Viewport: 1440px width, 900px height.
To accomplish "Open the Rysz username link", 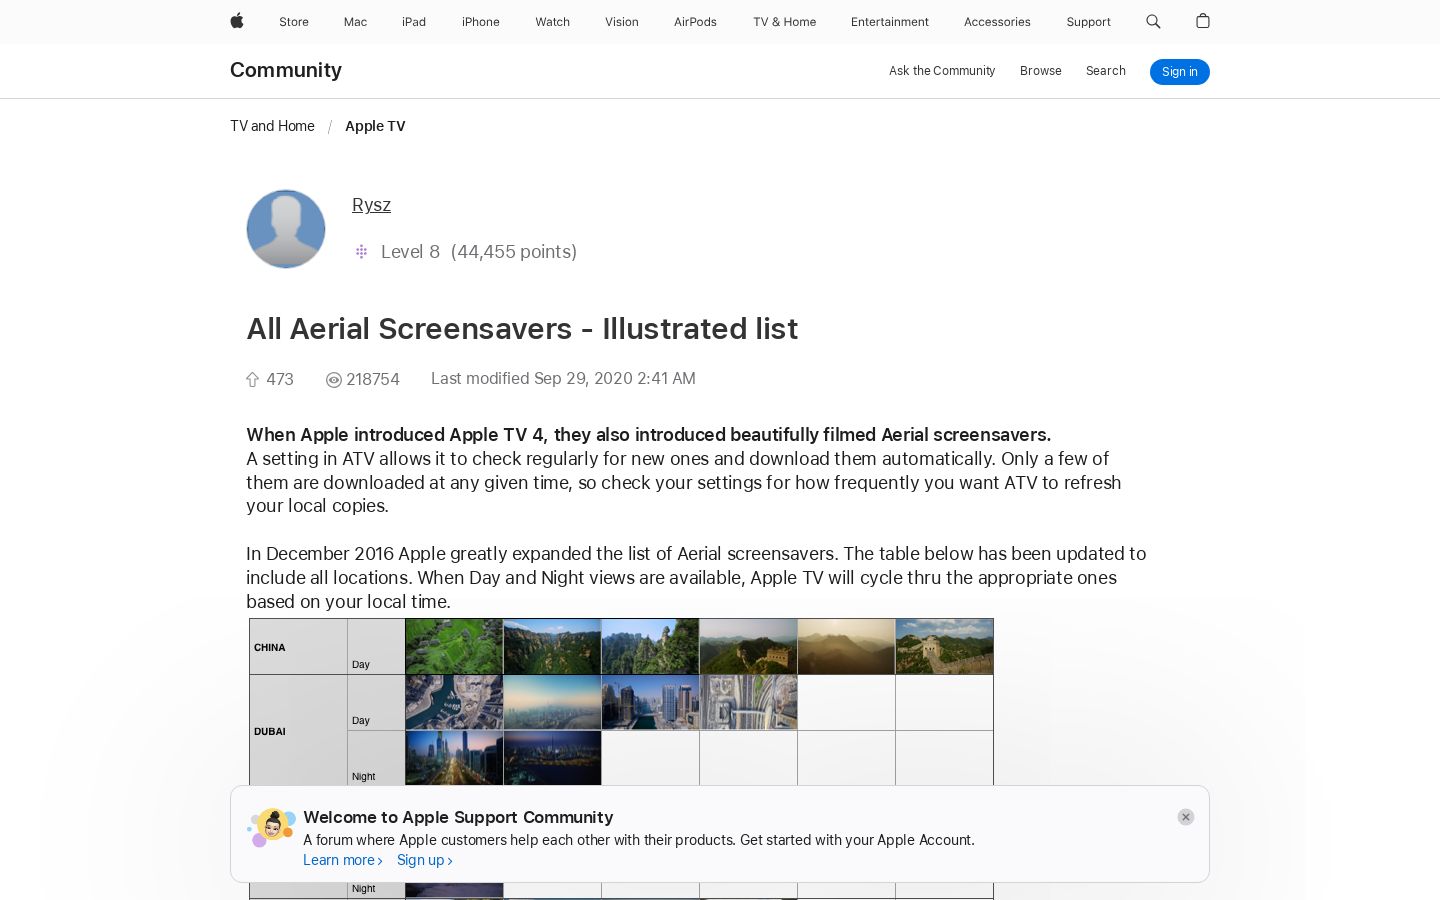I will tap(371, 205).
